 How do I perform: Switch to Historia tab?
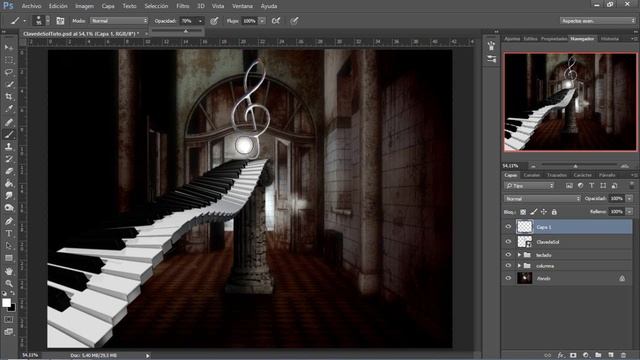tap(610, 39)
